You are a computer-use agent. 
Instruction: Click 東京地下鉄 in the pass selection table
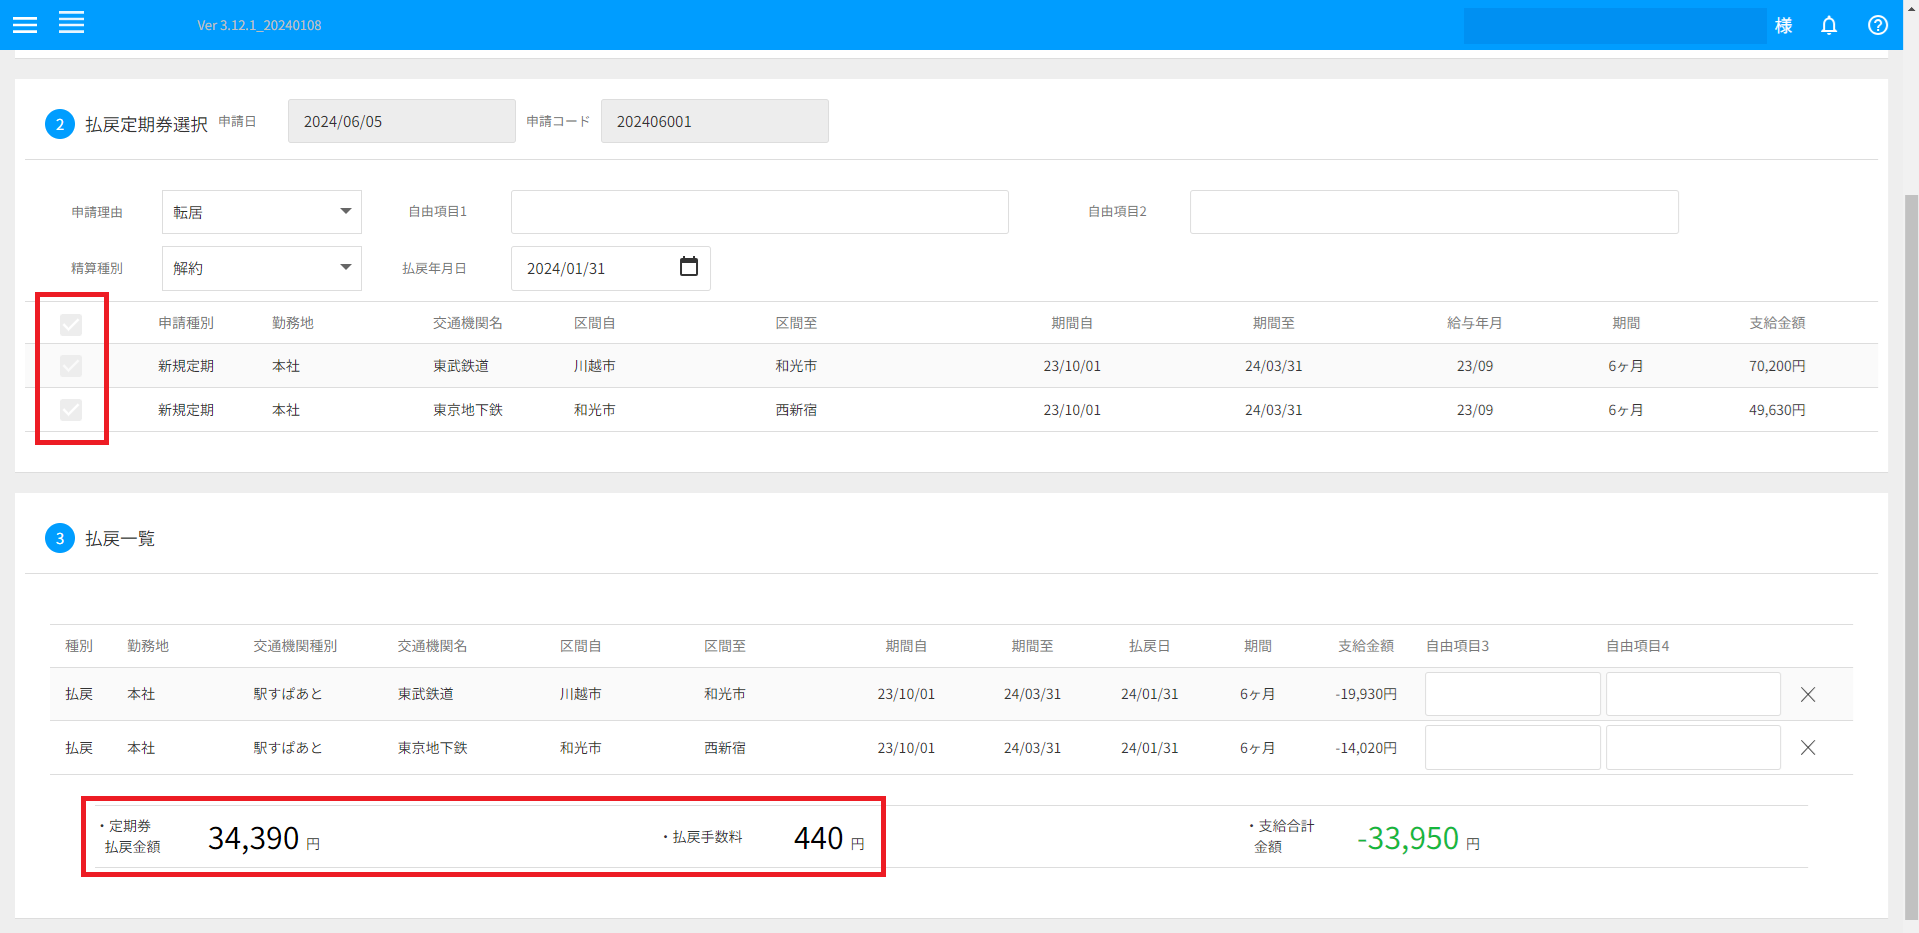468,410
